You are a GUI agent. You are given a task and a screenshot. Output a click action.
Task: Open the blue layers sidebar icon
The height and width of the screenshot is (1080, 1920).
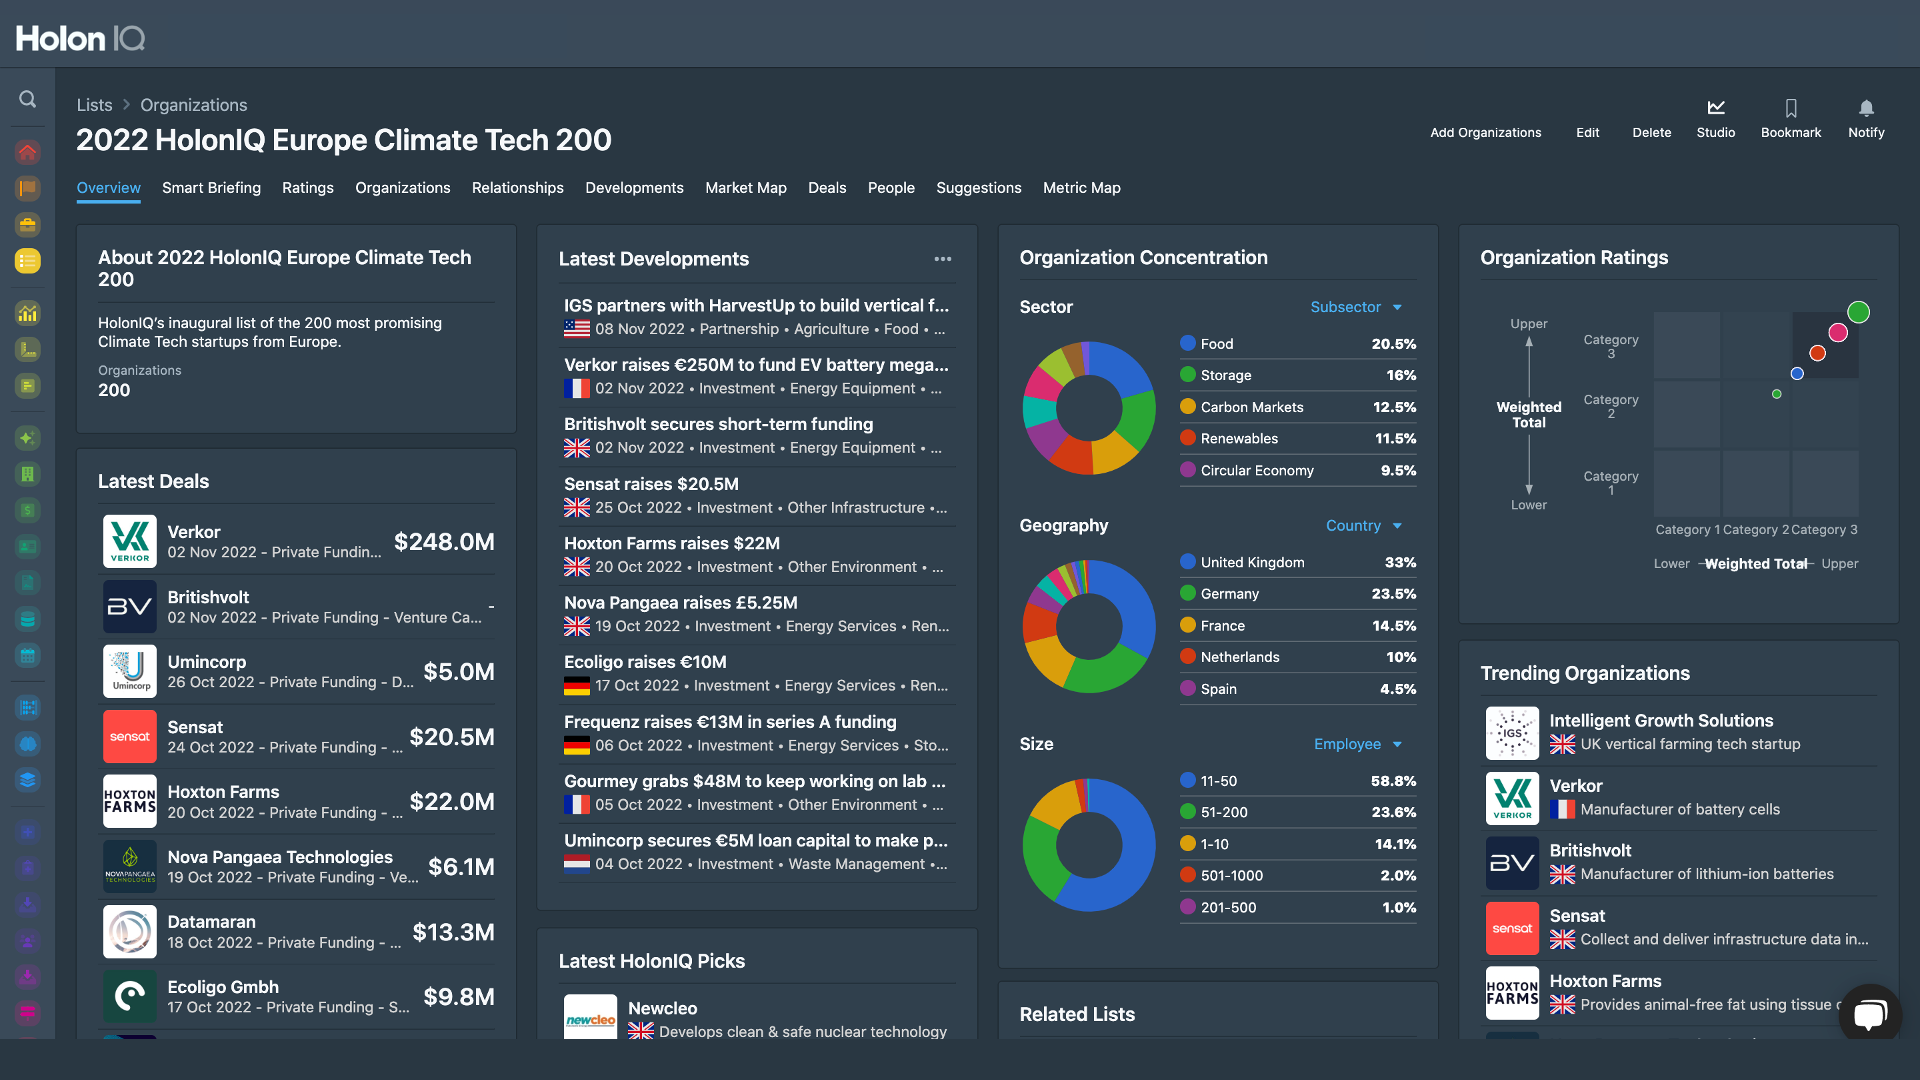[x=27, y=780]
